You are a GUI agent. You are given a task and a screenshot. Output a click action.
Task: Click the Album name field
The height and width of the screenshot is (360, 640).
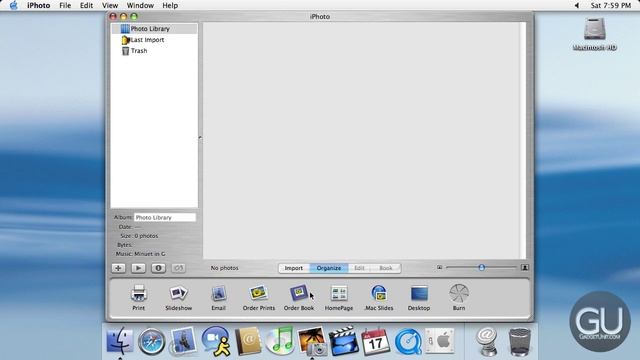(x=165, y=218)
